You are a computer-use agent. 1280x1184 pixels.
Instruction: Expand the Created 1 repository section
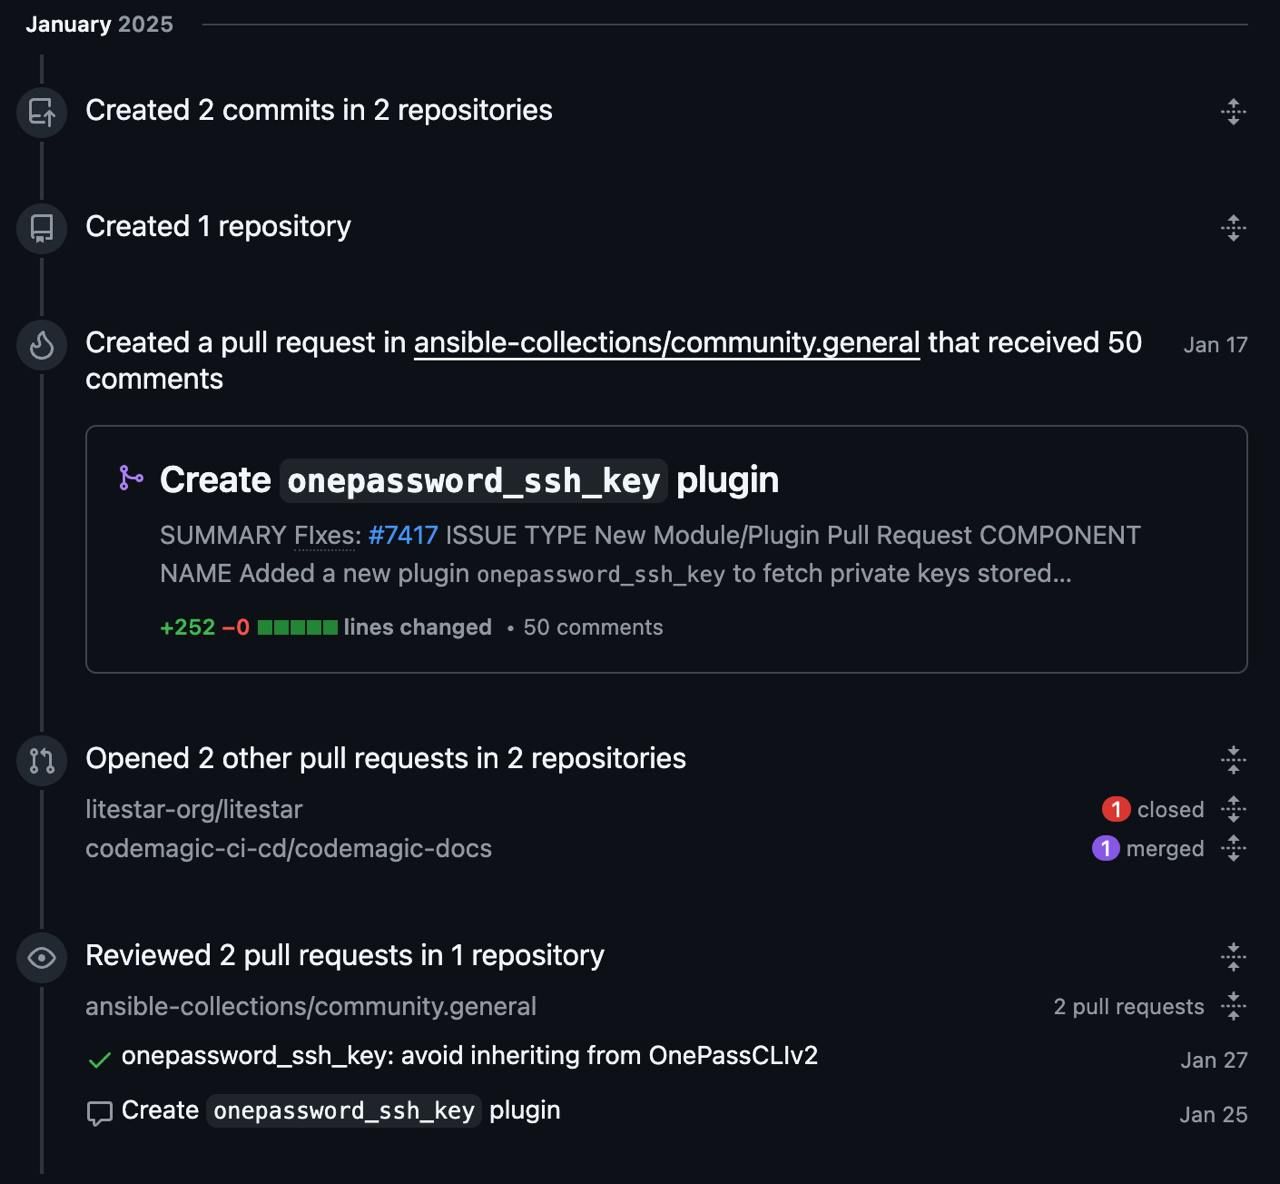point(1233,228)
